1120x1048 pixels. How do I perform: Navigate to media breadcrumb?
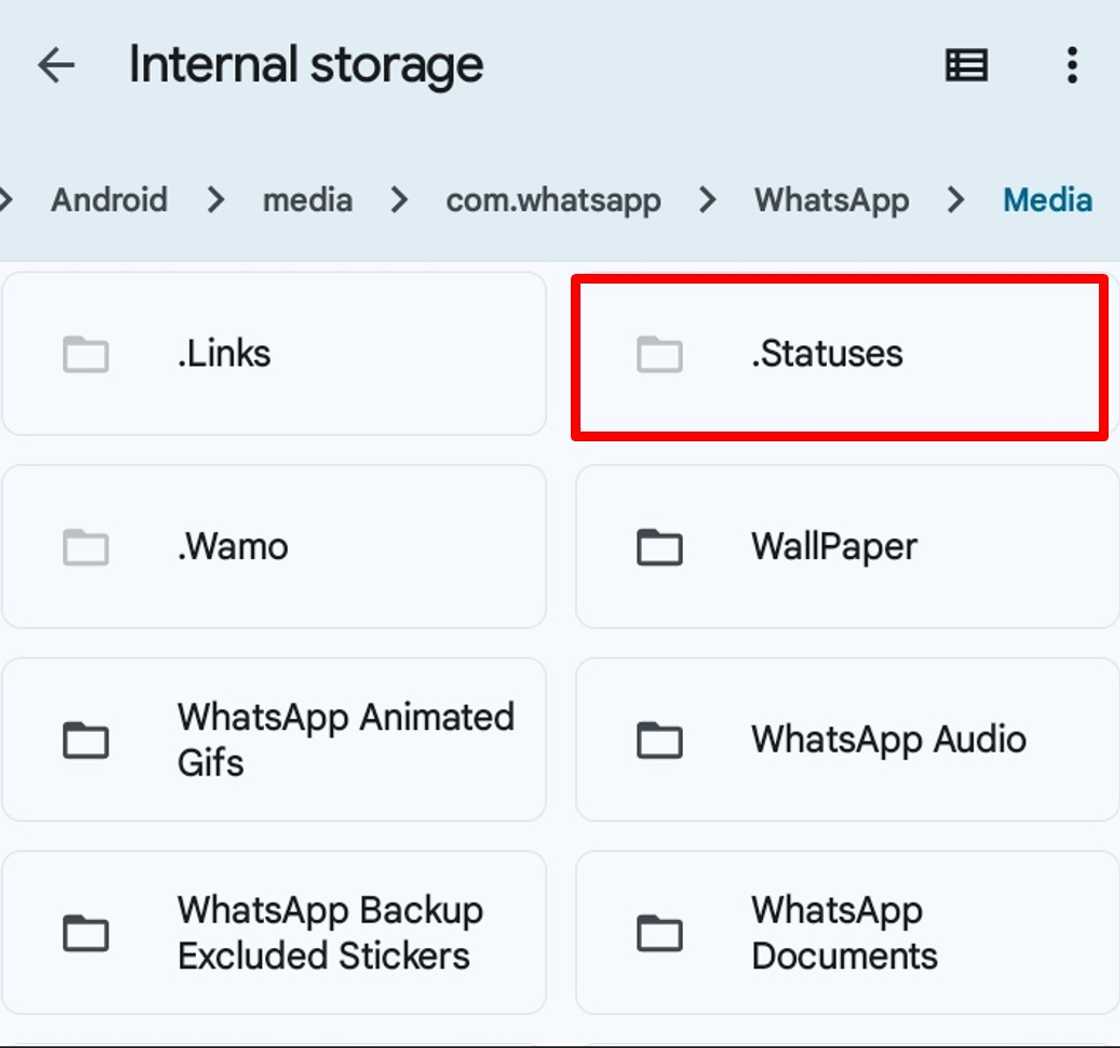[x=308, y=200]
